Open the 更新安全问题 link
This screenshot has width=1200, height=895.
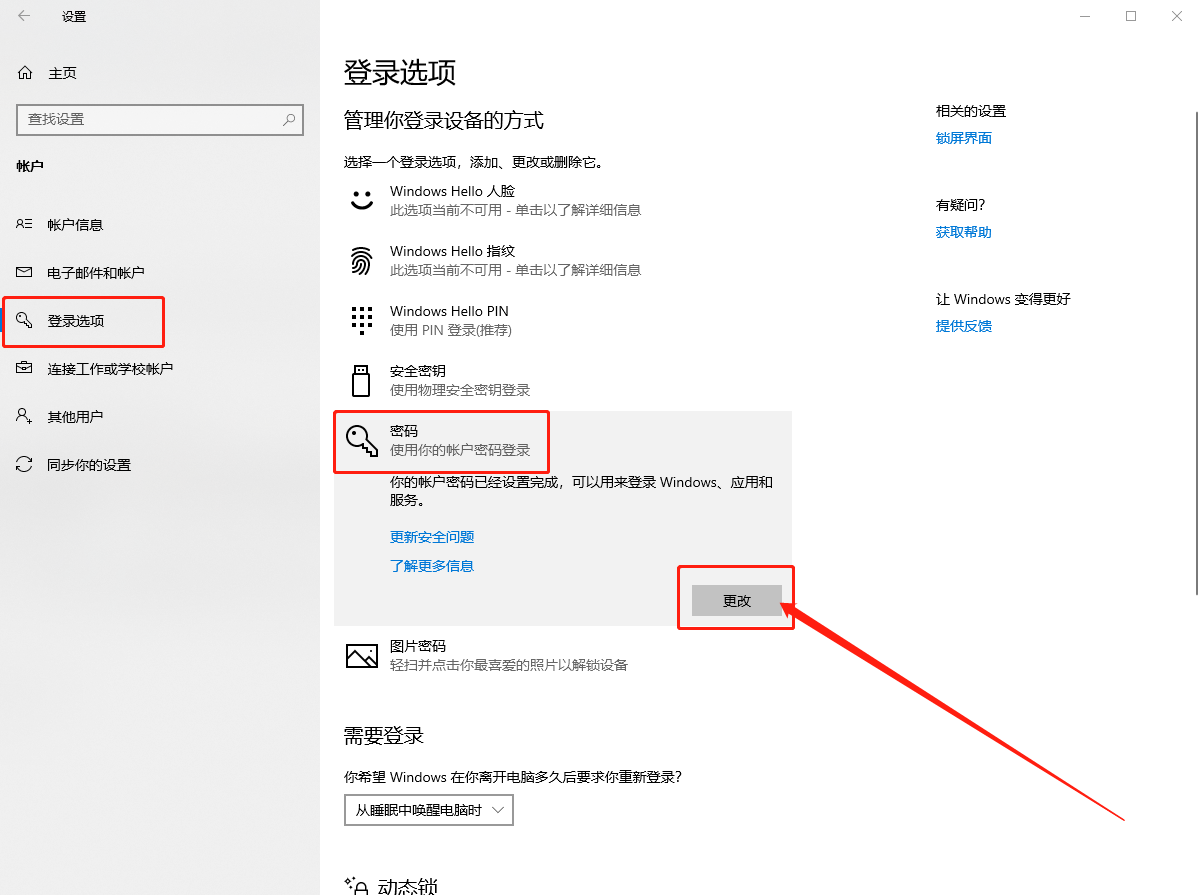coord(432,537)
